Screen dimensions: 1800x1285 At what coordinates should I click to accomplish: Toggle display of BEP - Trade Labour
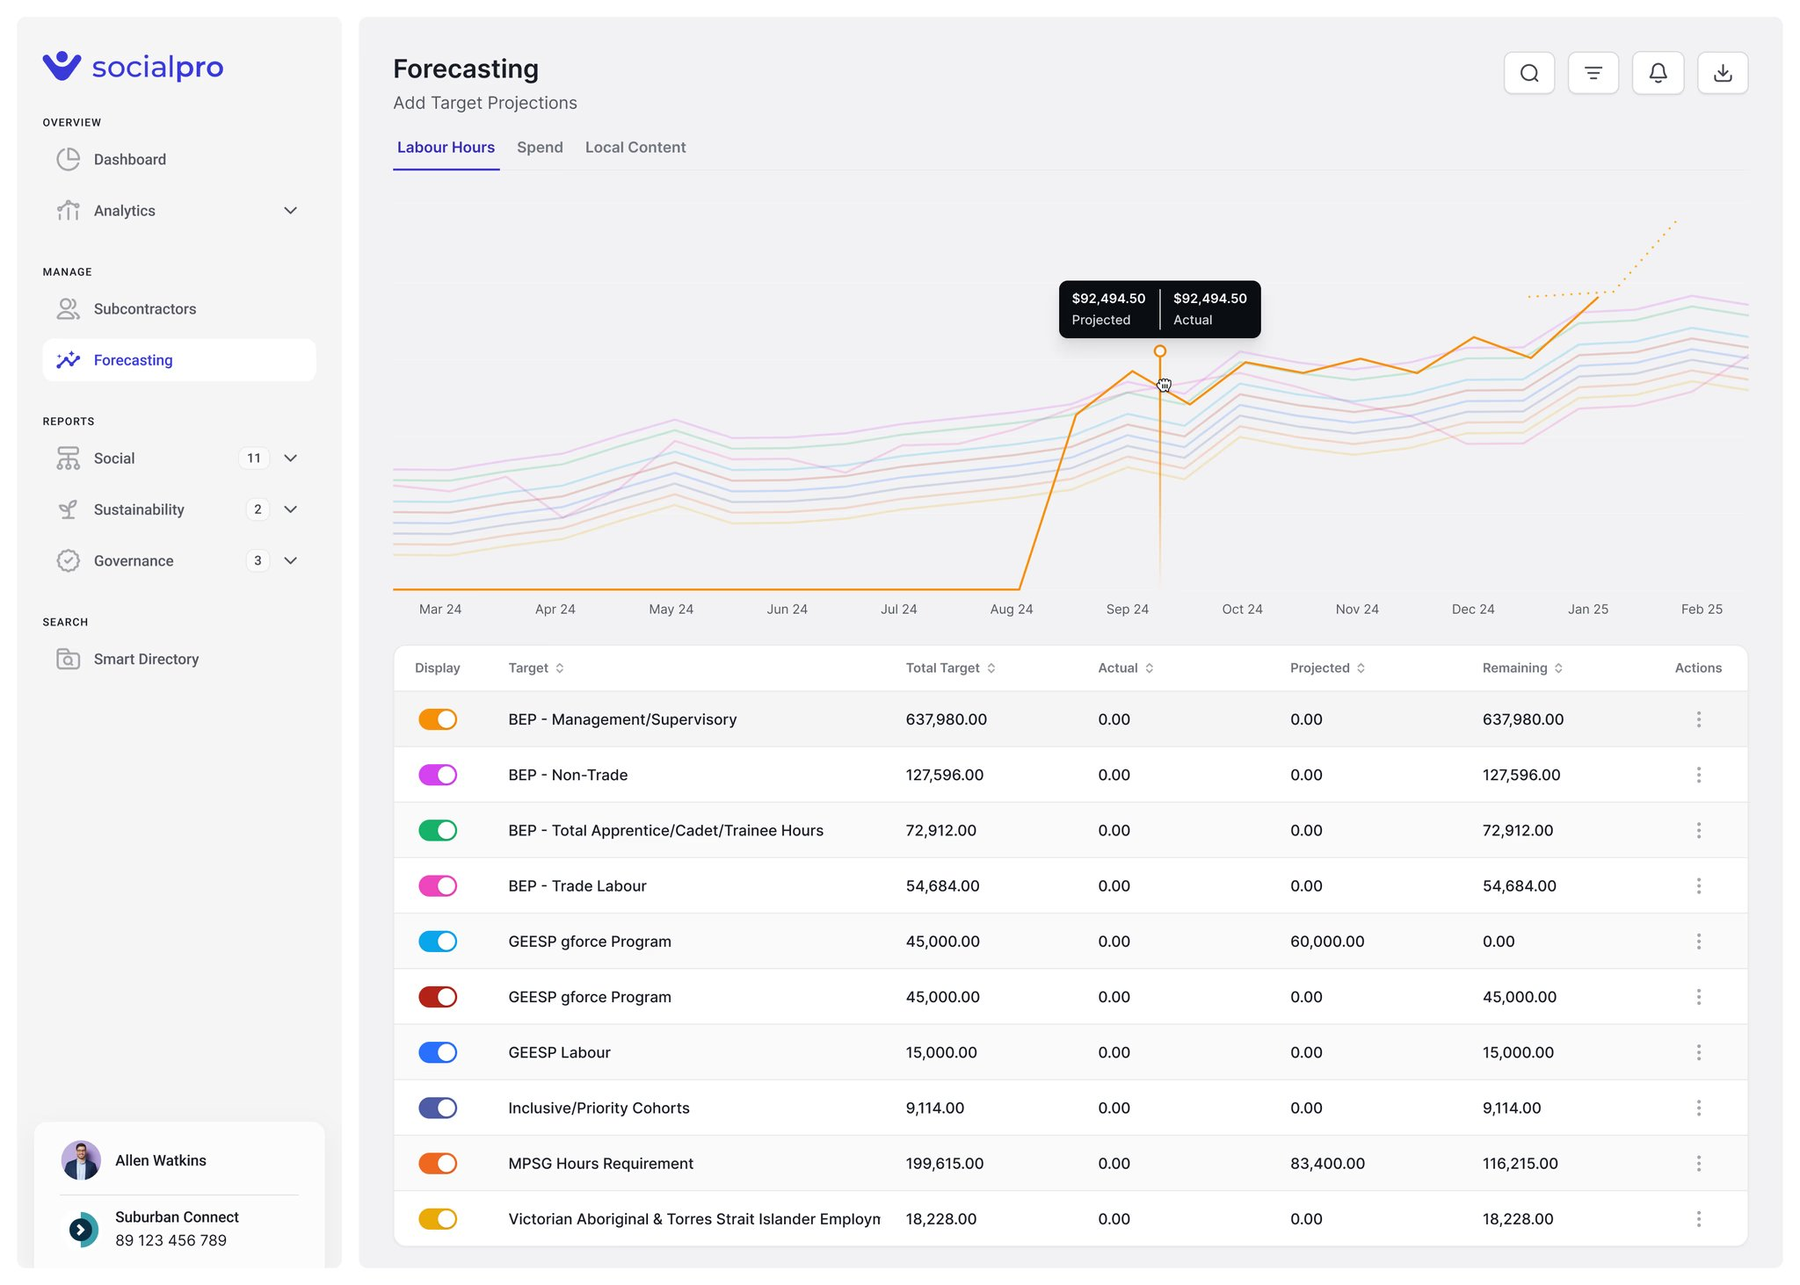(x=438, y=886)
